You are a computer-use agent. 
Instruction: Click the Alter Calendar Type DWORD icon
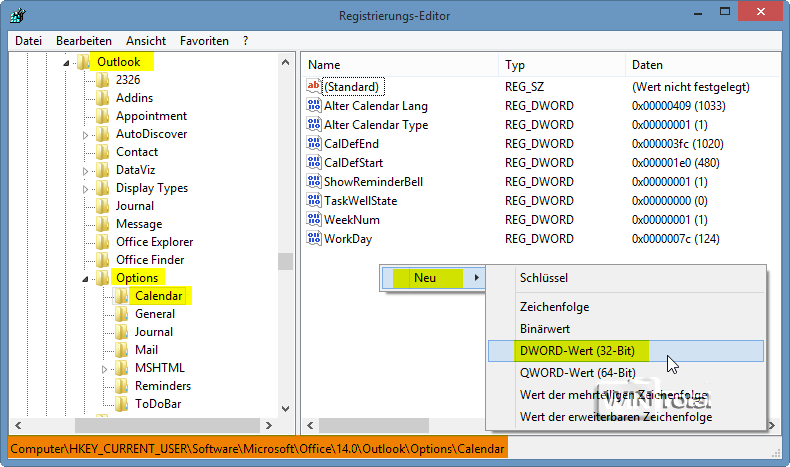coord(313,124)
